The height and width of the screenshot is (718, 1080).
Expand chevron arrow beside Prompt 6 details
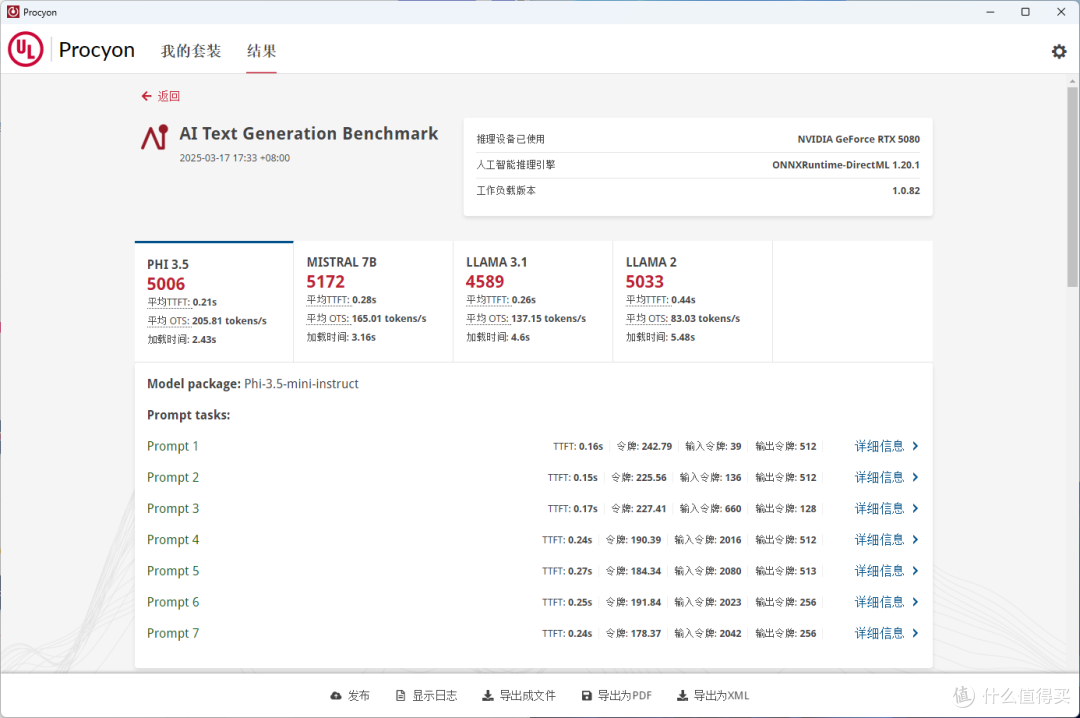915,602
